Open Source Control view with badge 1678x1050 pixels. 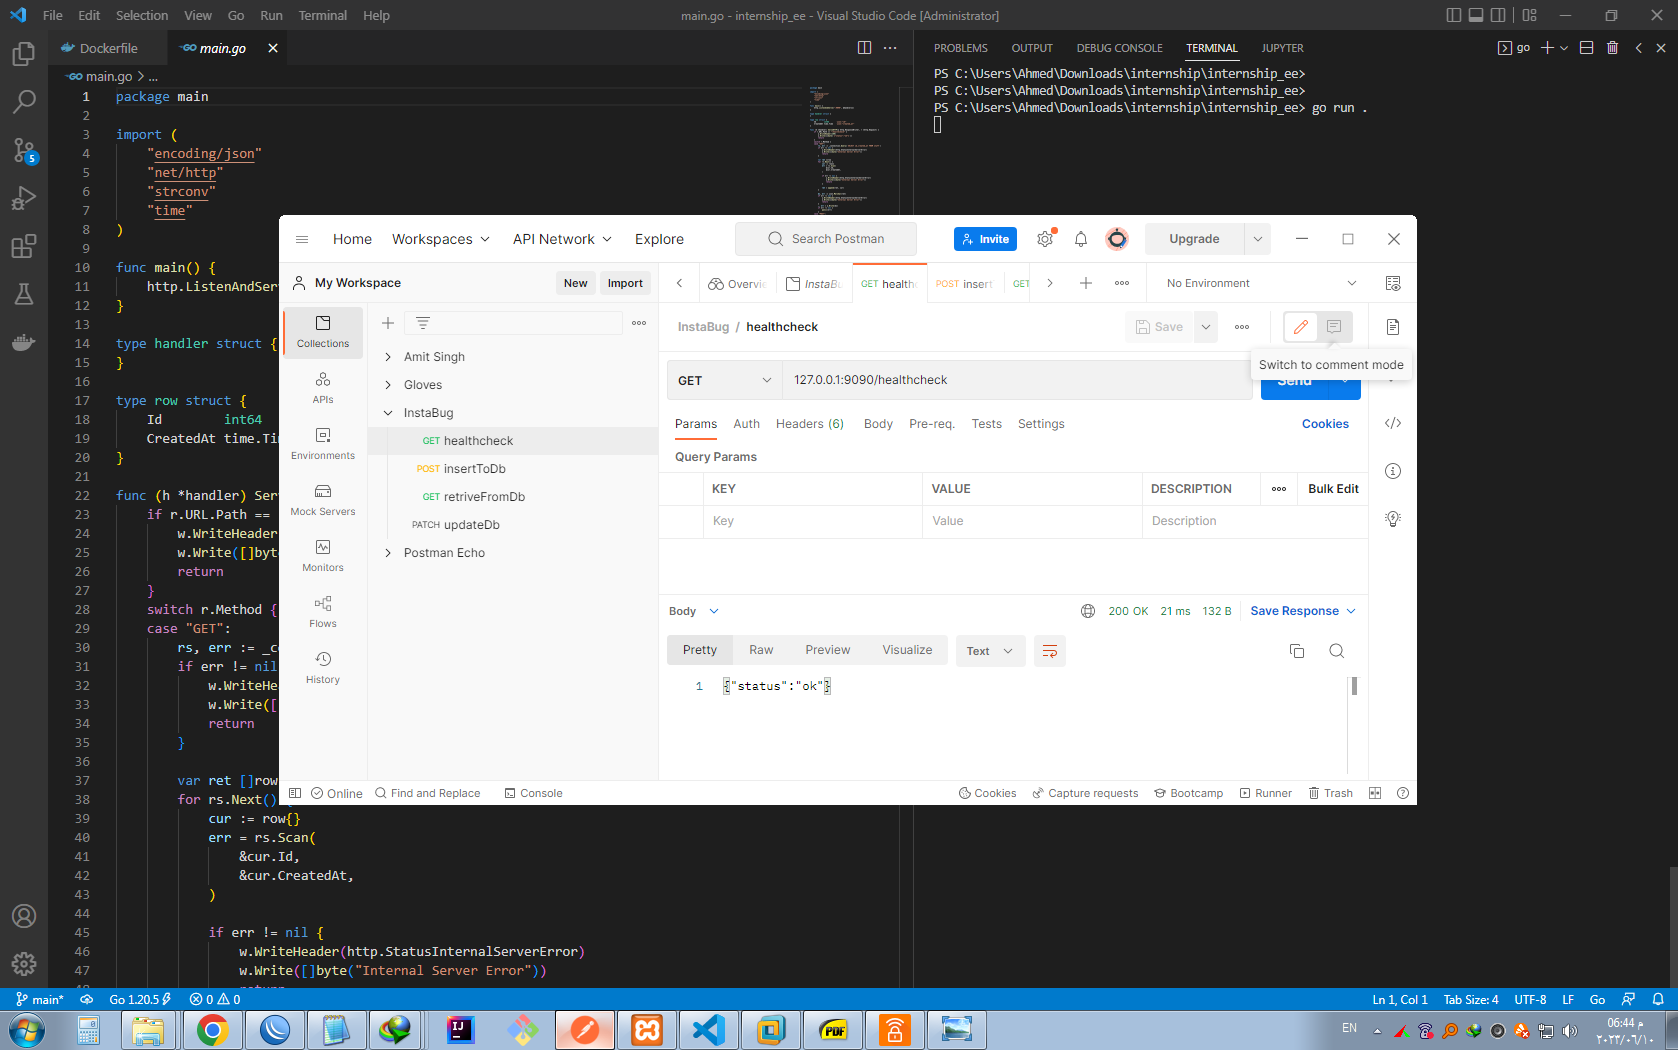coord(24,150)
